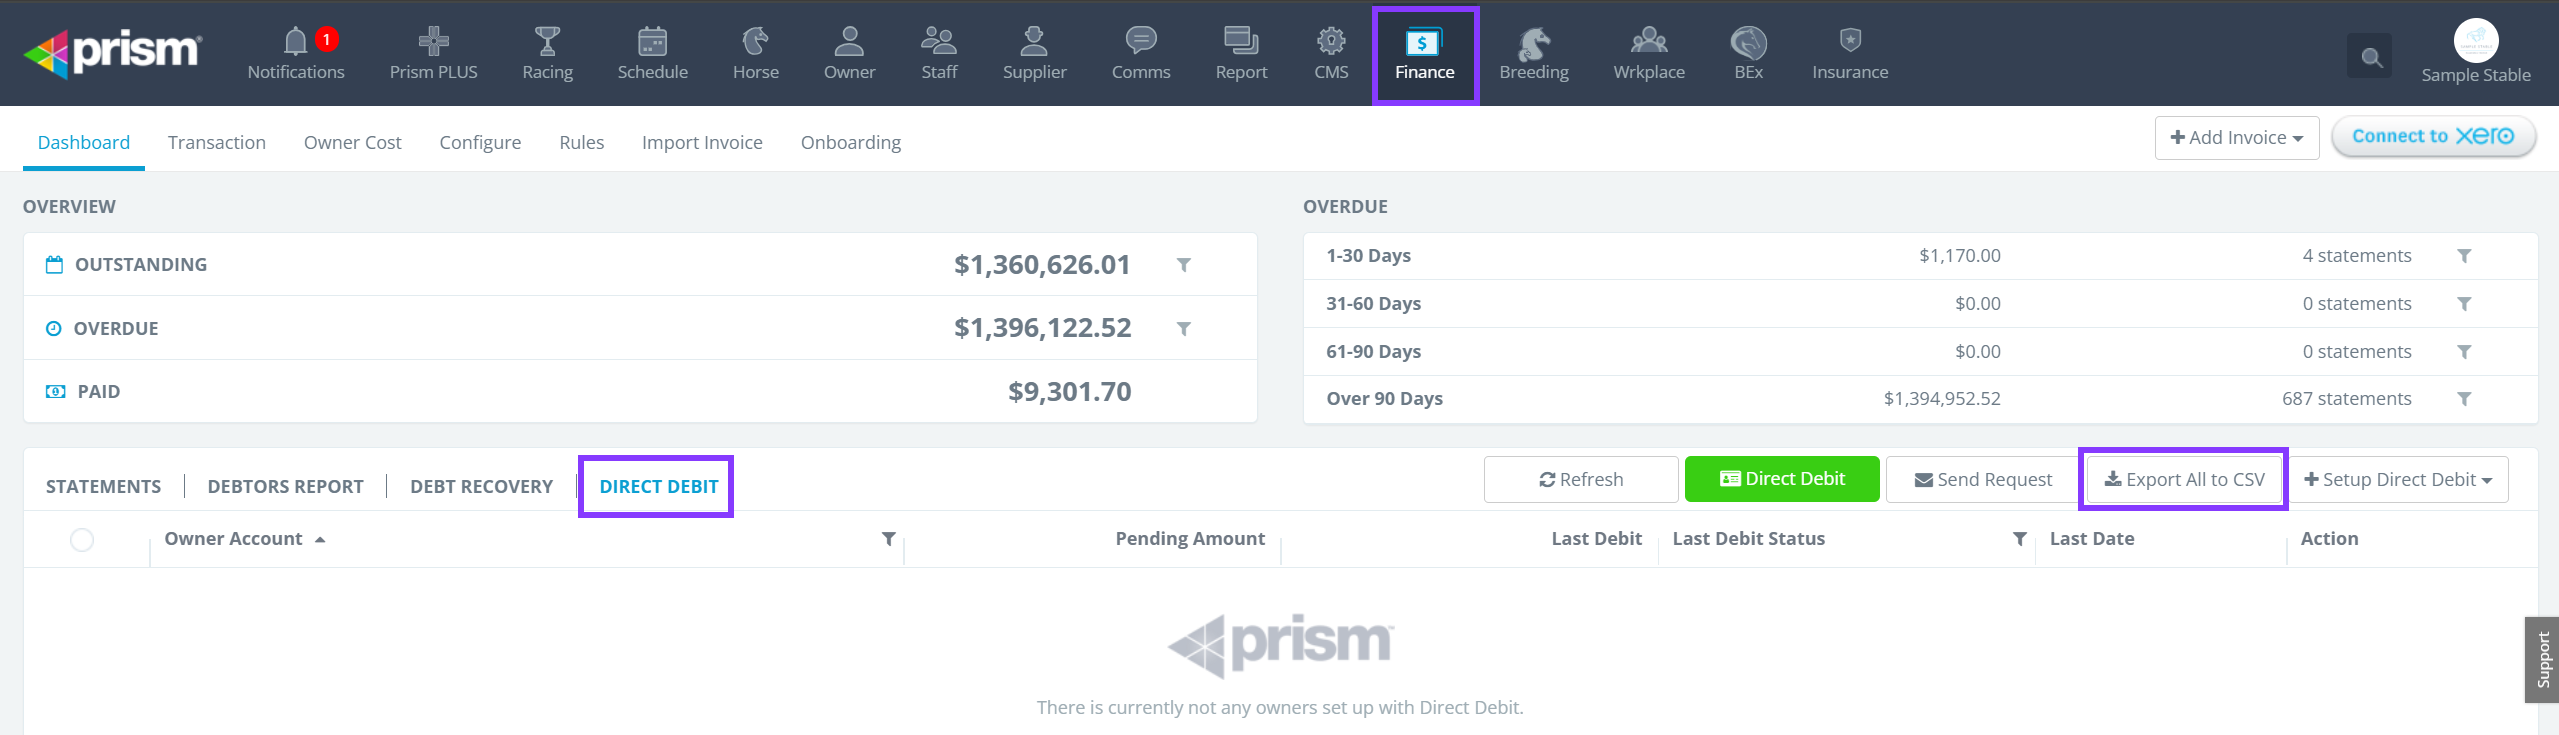Open the Last Debit Status column filter
This screenshot has height=735, width=2559.
pyautogui.click(x=2019, y=539)
